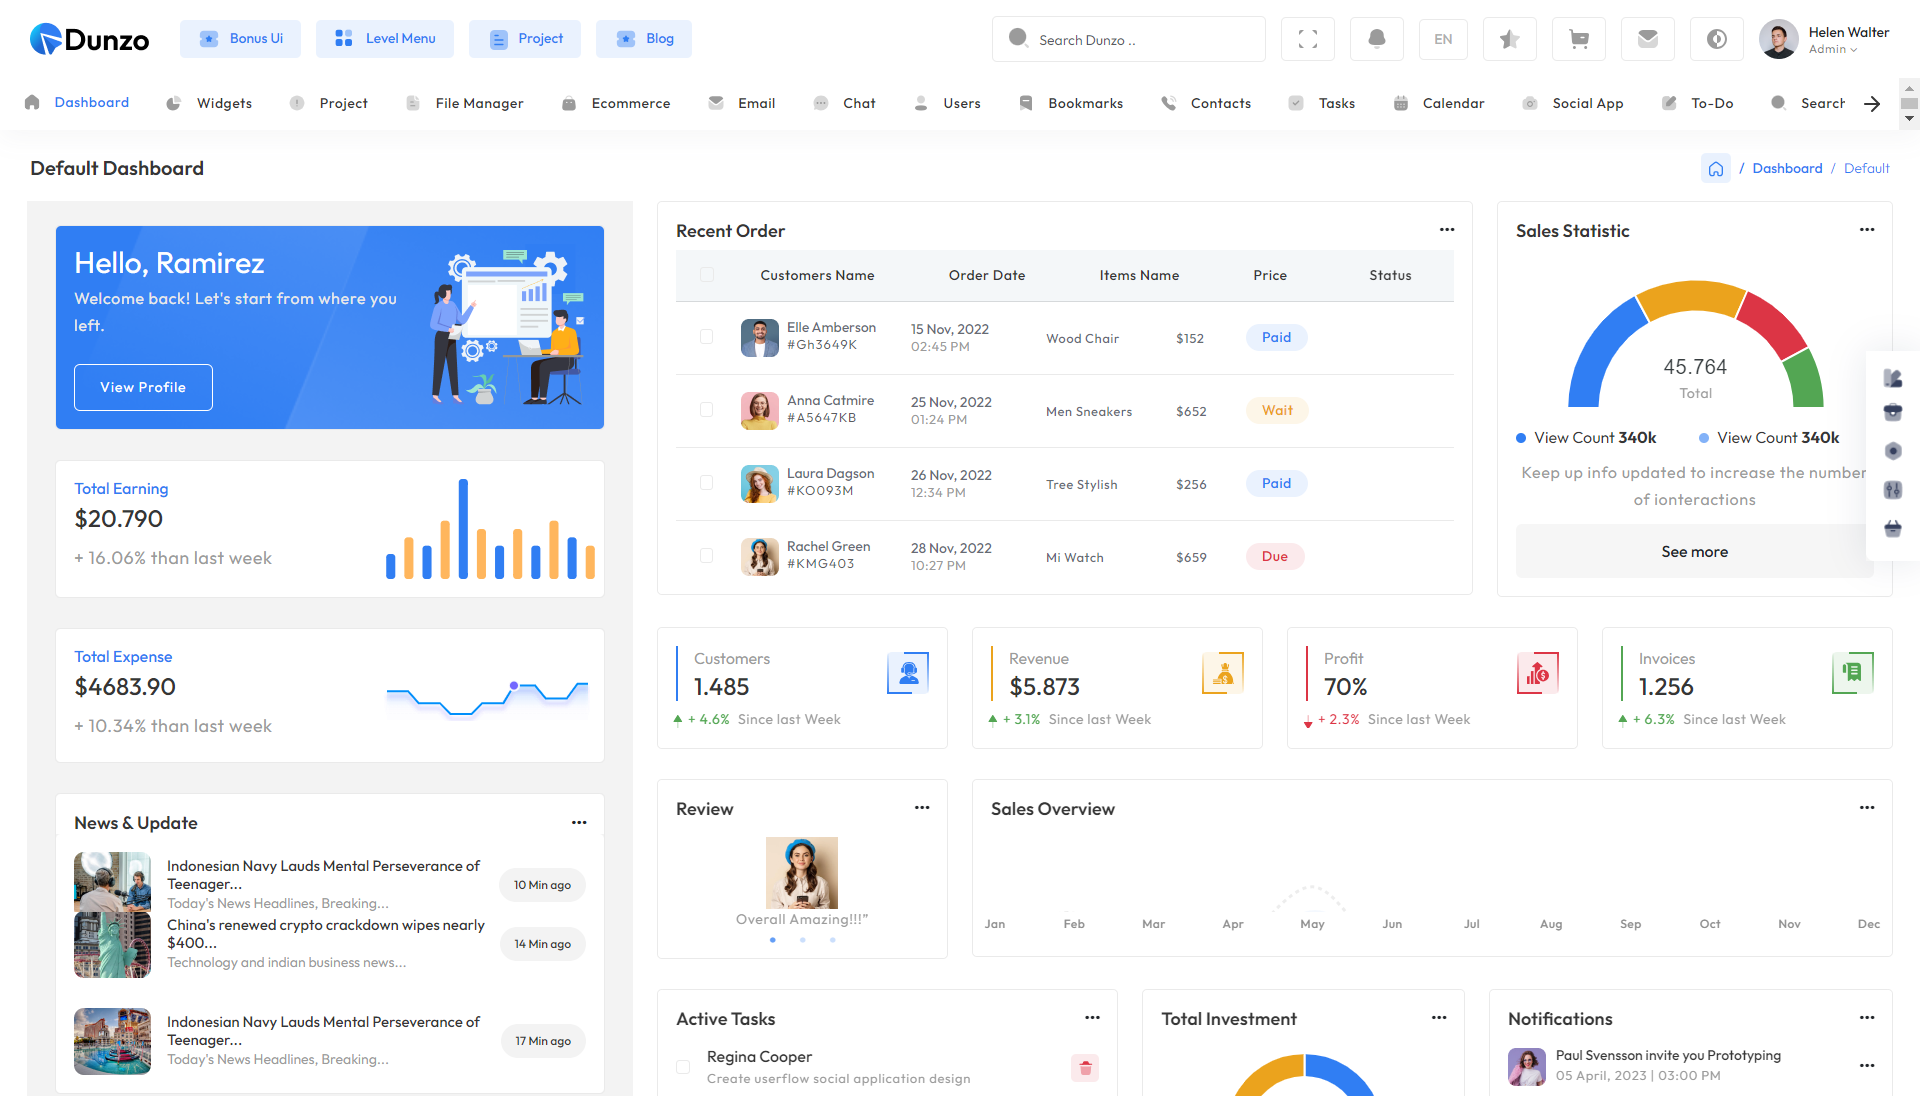Delete Regina Cooper task with trash icon
1920x1096 pixels.
(x=1085, y=1067)
